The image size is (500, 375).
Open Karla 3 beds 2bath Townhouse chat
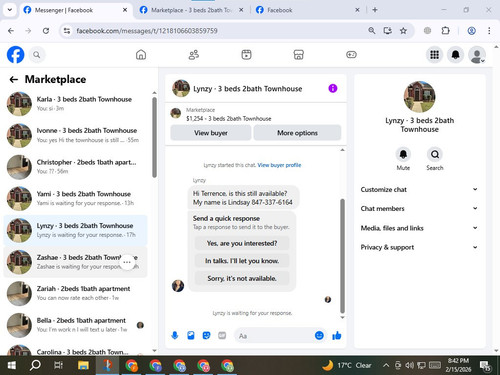click(x=75, y=104)
